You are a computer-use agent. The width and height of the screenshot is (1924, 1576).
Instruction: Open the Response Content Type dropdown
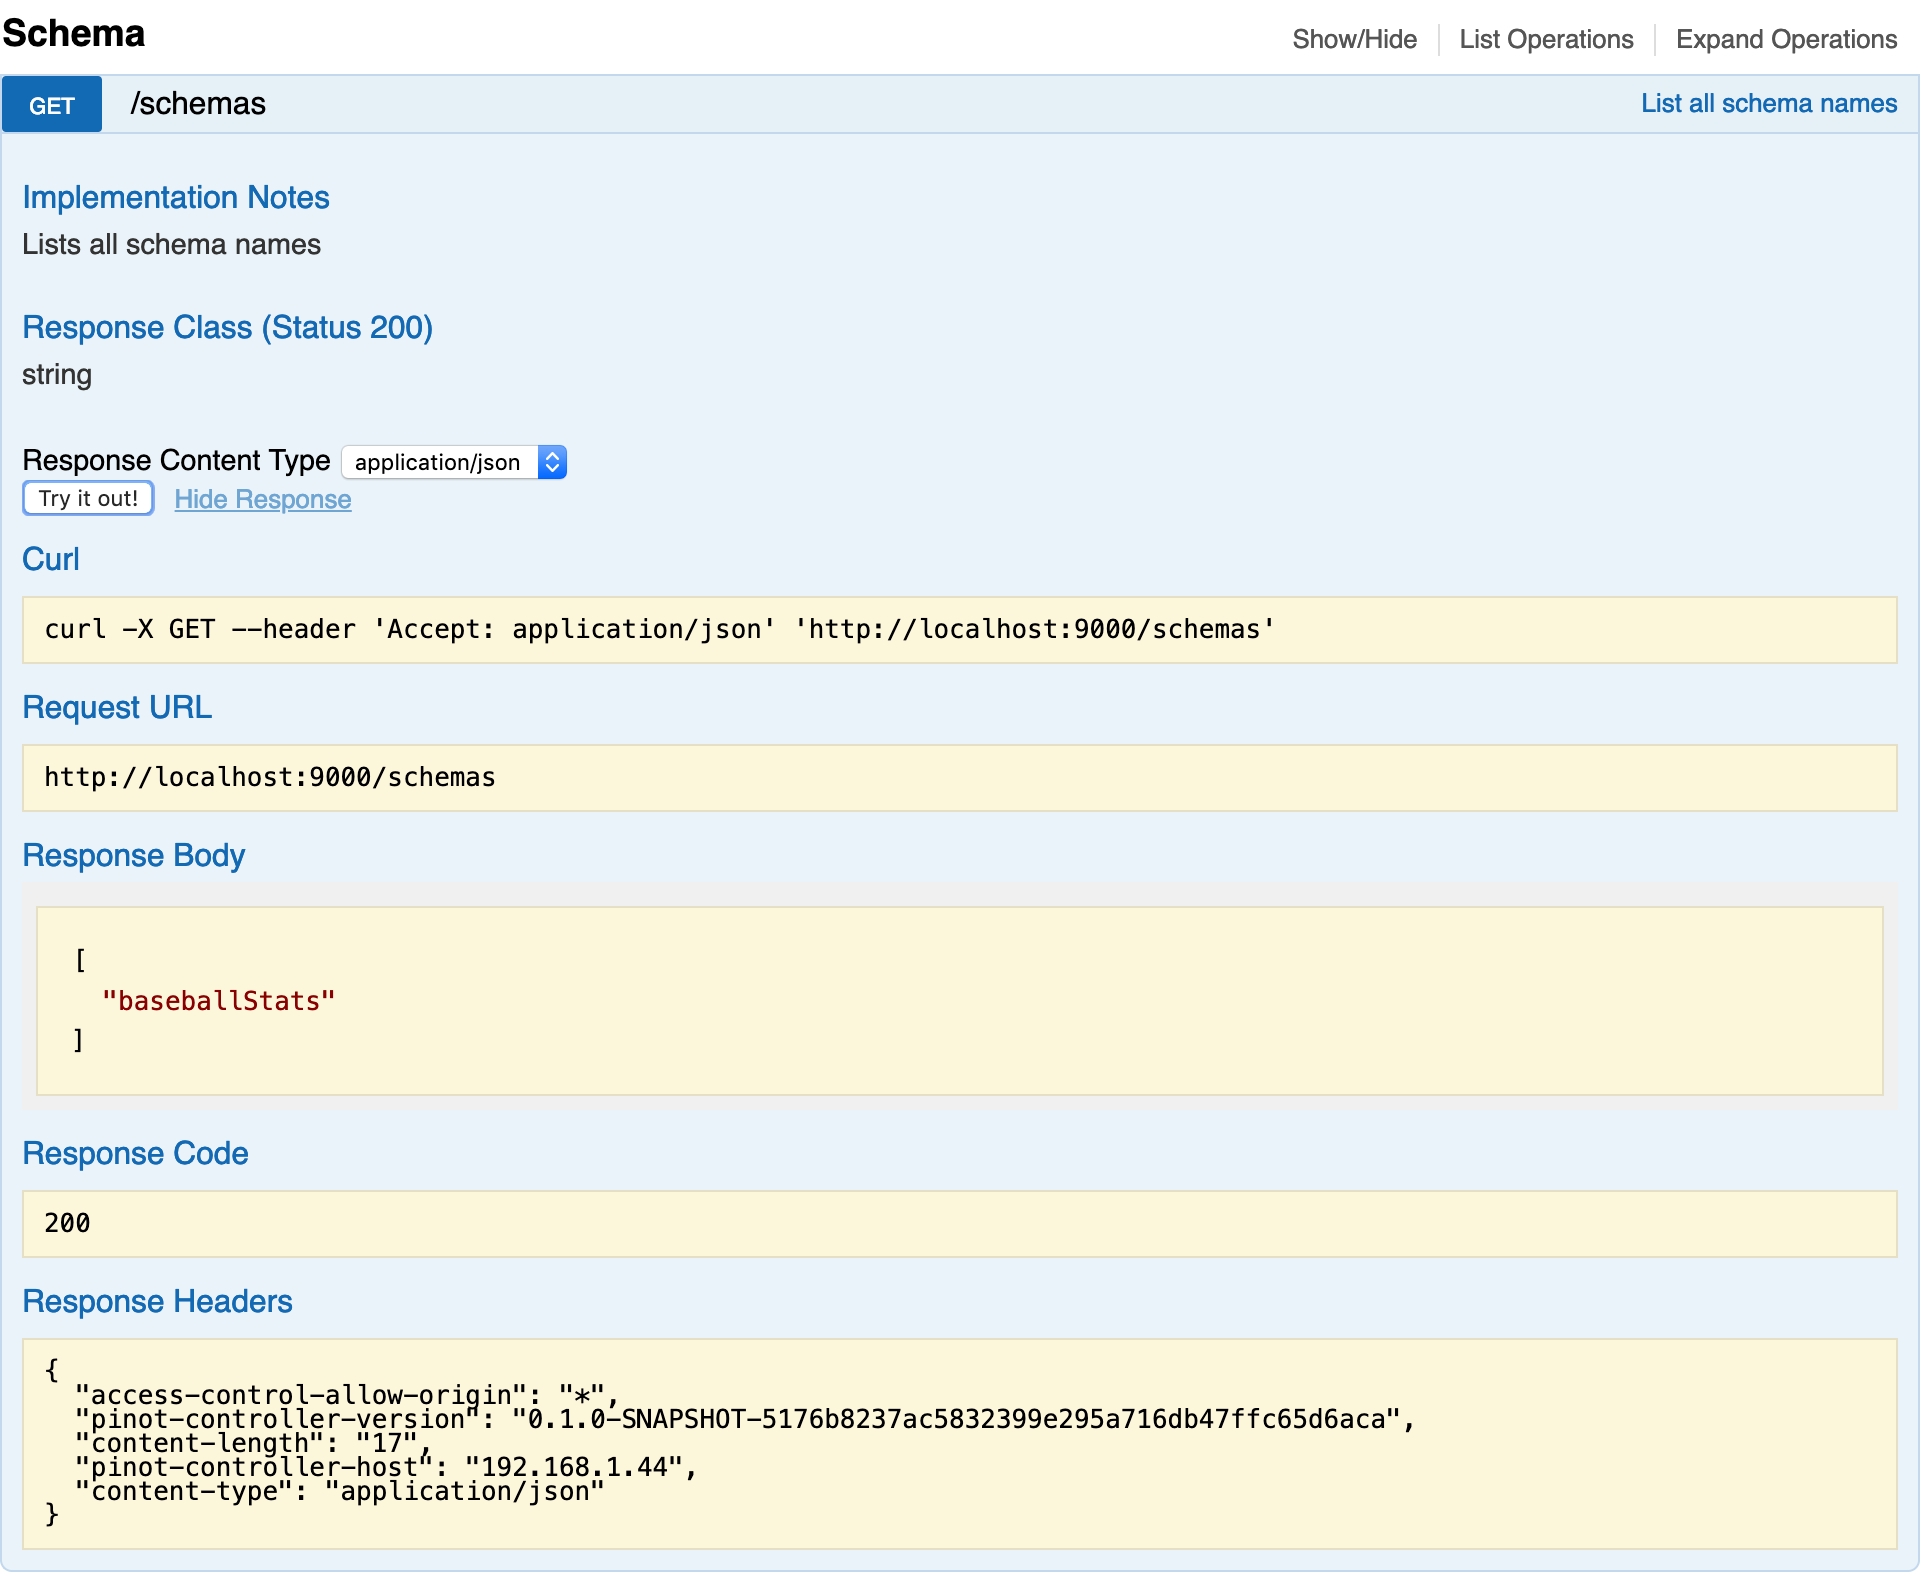(440, 462)
